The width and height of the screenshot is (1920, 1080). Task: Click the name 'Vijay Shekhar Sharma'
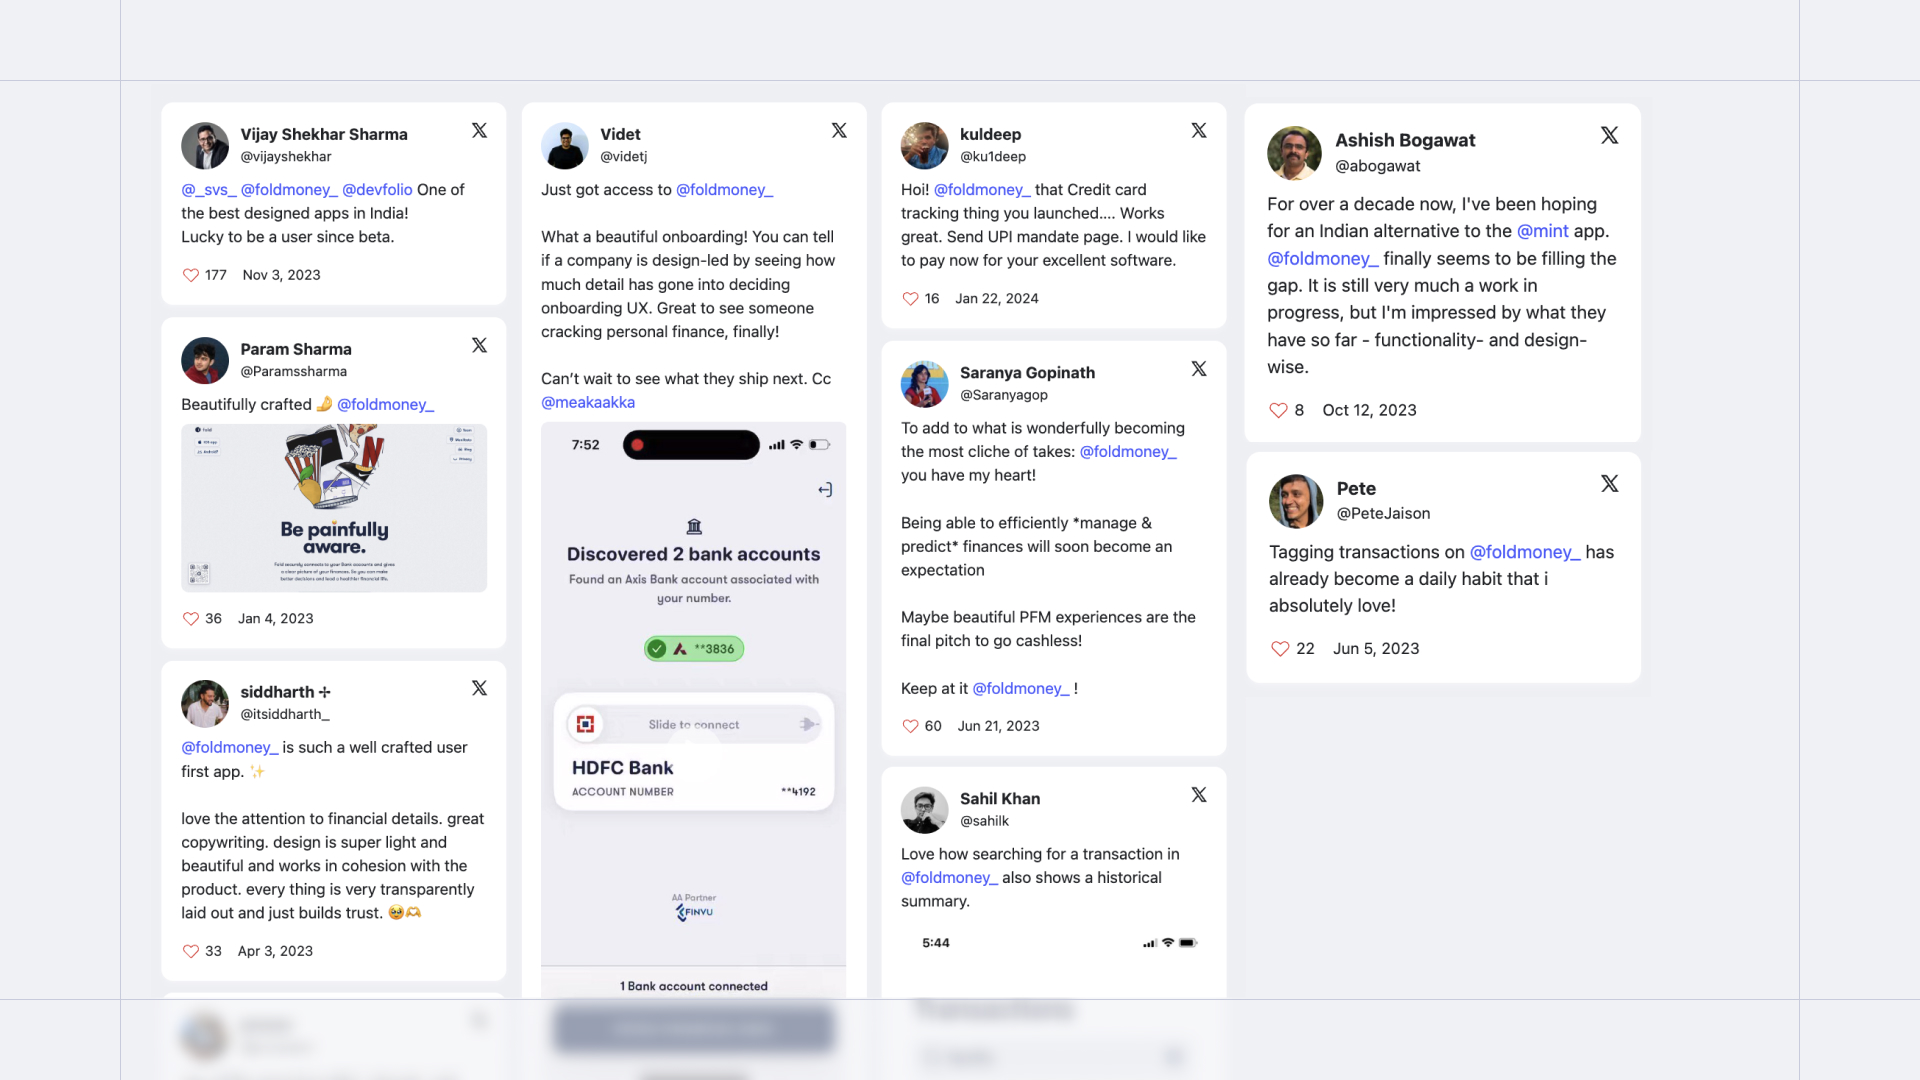click(x=324, y=134)
